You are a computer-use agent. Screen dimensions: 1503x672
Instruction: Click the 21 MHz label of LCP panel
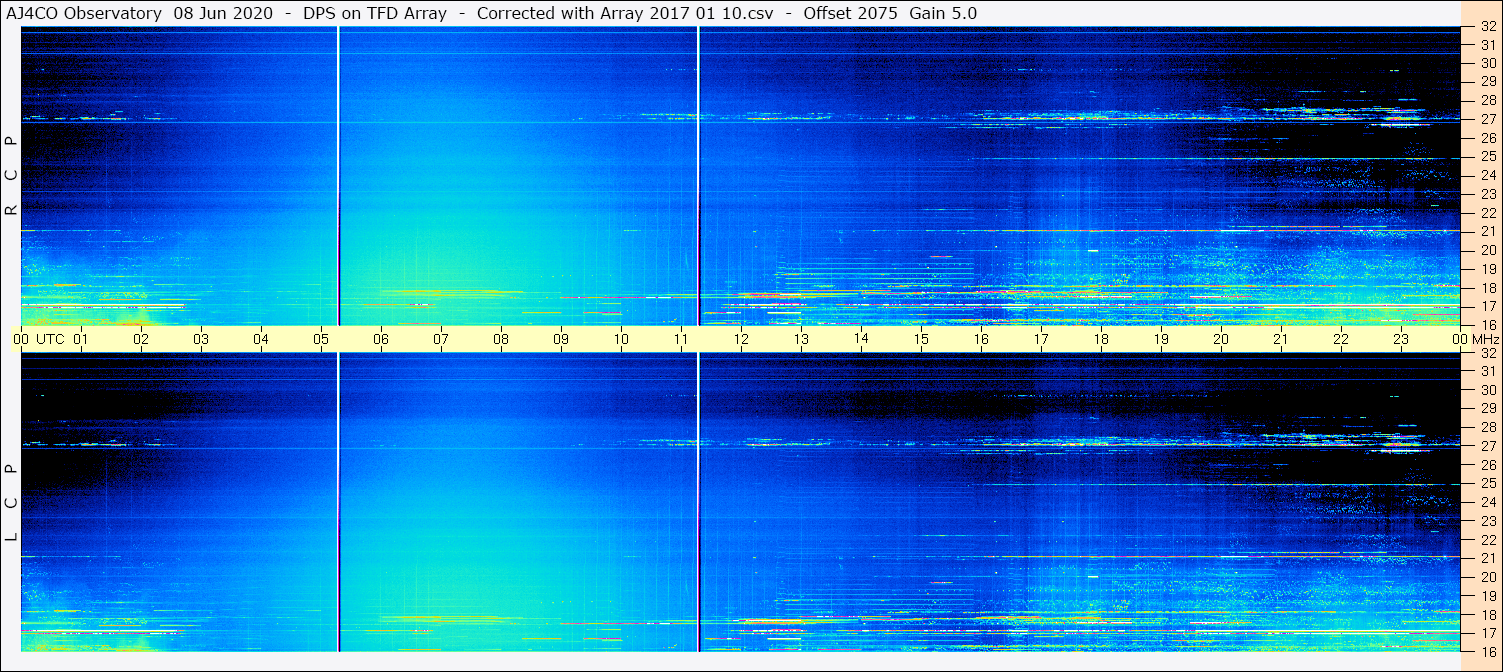pyautogui.click(x=1487, y=557)
